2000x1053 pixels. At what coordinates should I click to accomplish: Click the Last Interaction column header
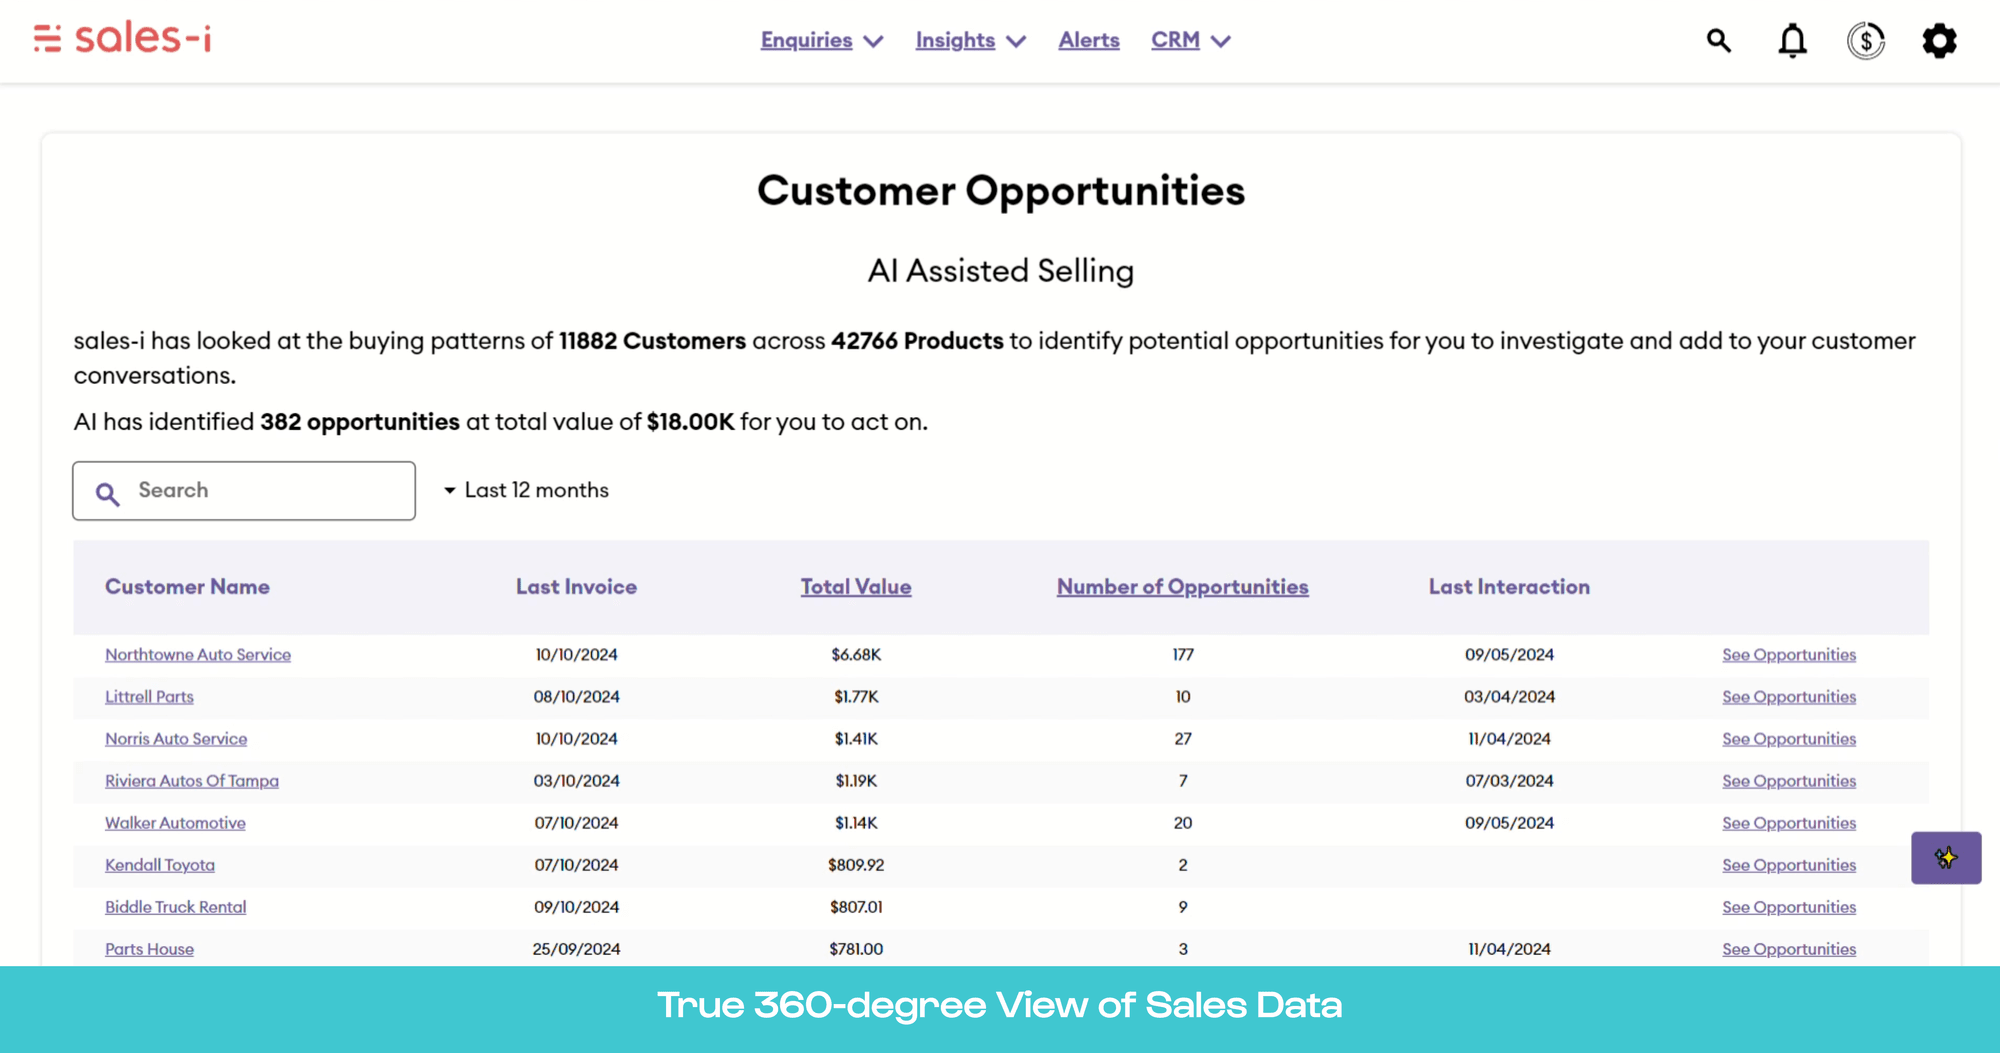(1508, 587)
